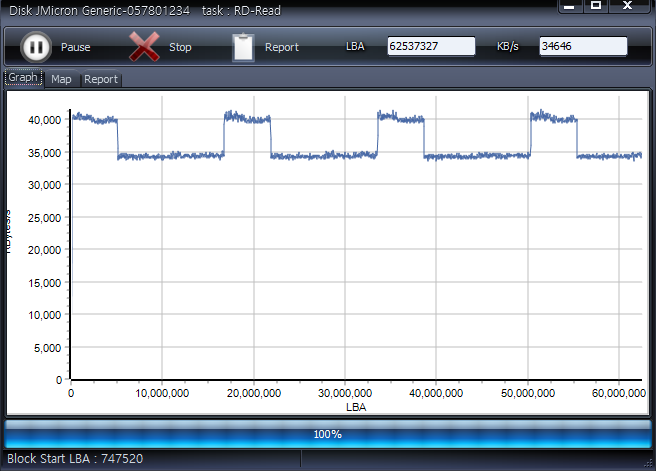
Task: Click the y-axis value 5,000
Action: pos(47,348)
